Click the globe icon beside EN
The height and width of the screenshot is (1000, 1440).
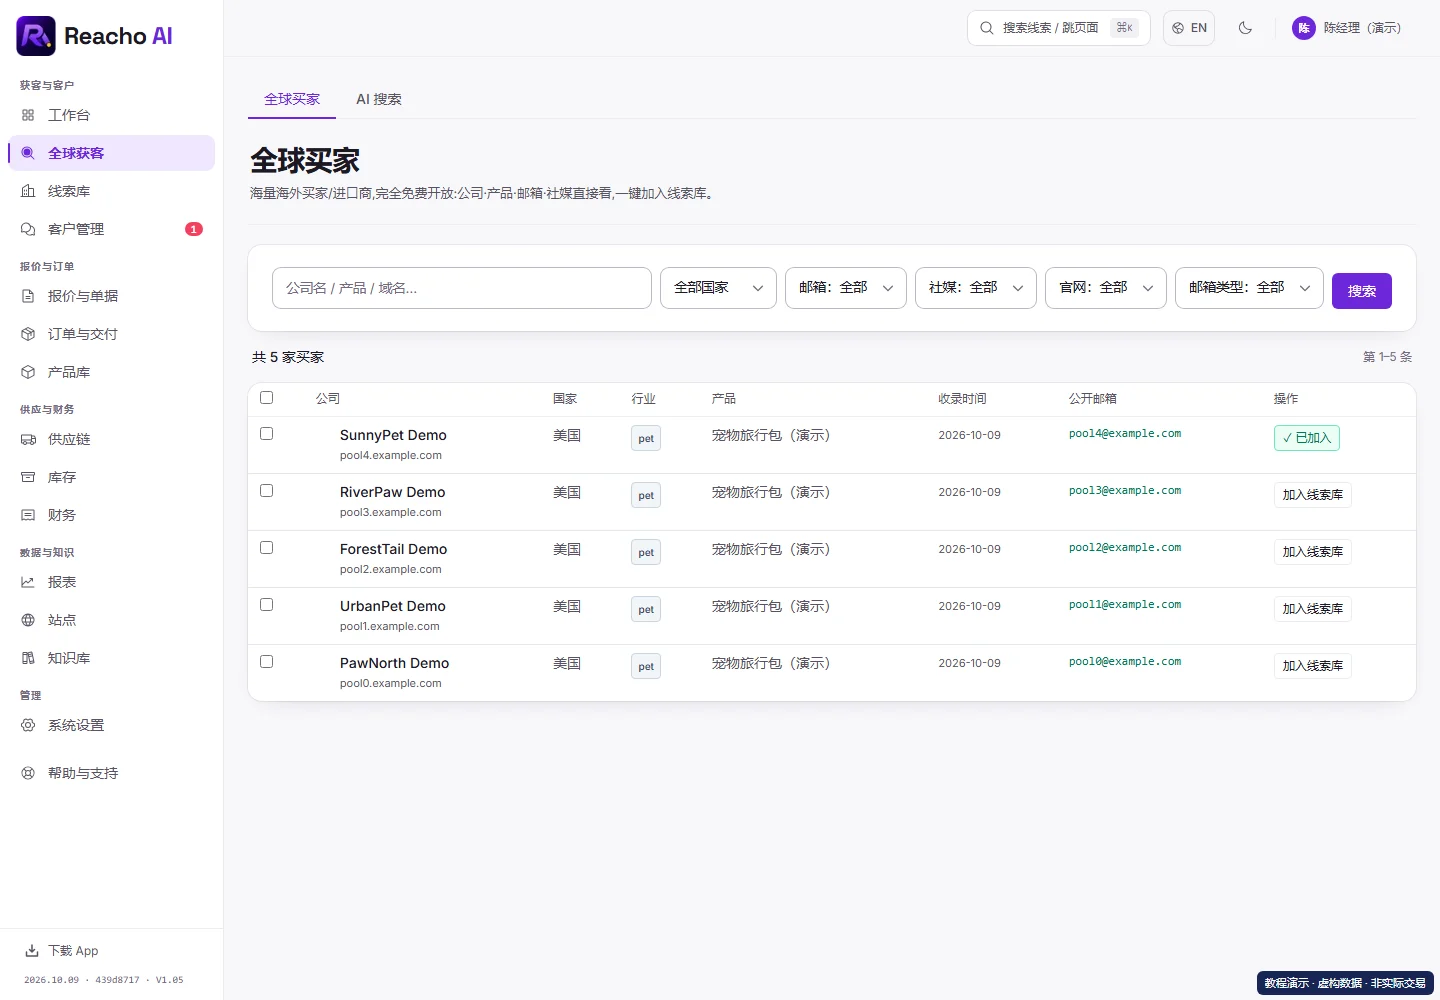click(x=1178, y=28)
